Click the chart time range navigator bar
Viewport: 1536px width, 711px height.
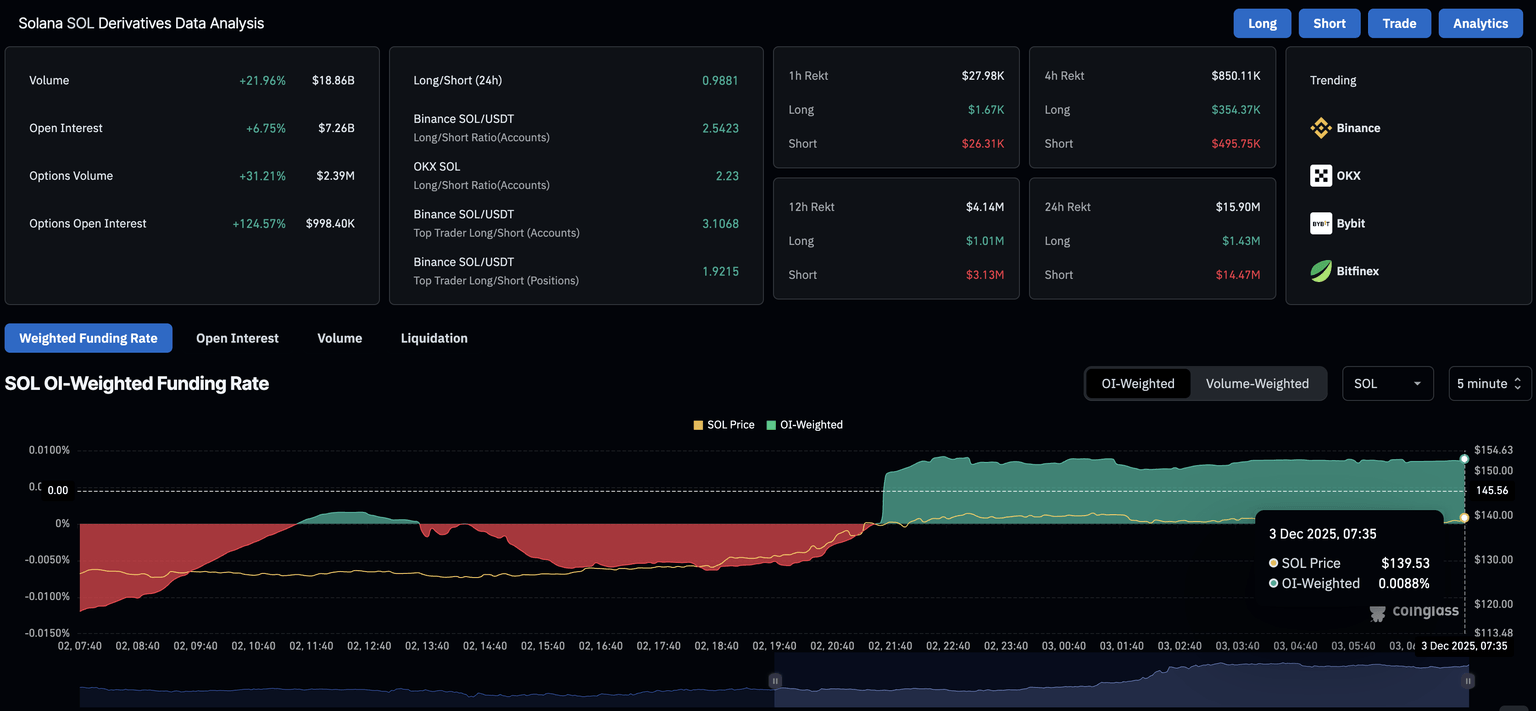(1120, 682)
